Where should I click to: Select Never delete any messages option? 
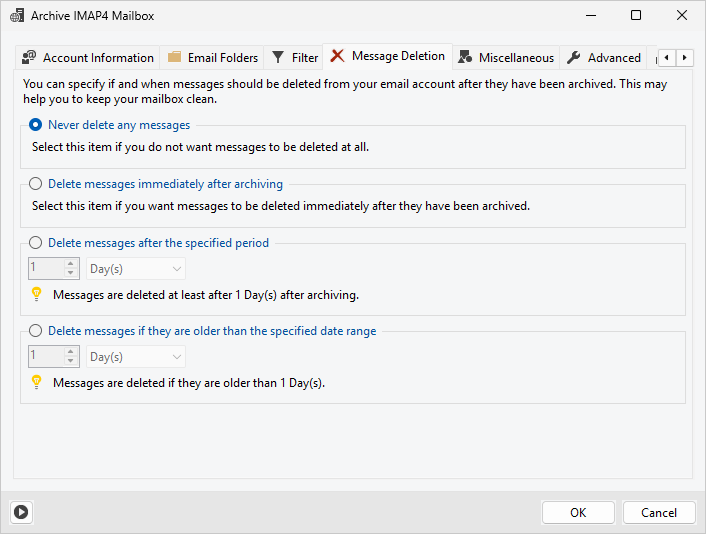pyautogui.click(x=37, y=125)
